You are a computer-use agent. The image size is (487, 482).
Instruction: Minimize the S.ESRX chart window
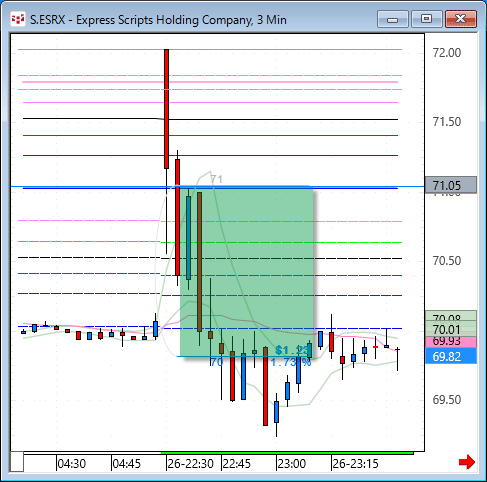click(x=393, y=19)
